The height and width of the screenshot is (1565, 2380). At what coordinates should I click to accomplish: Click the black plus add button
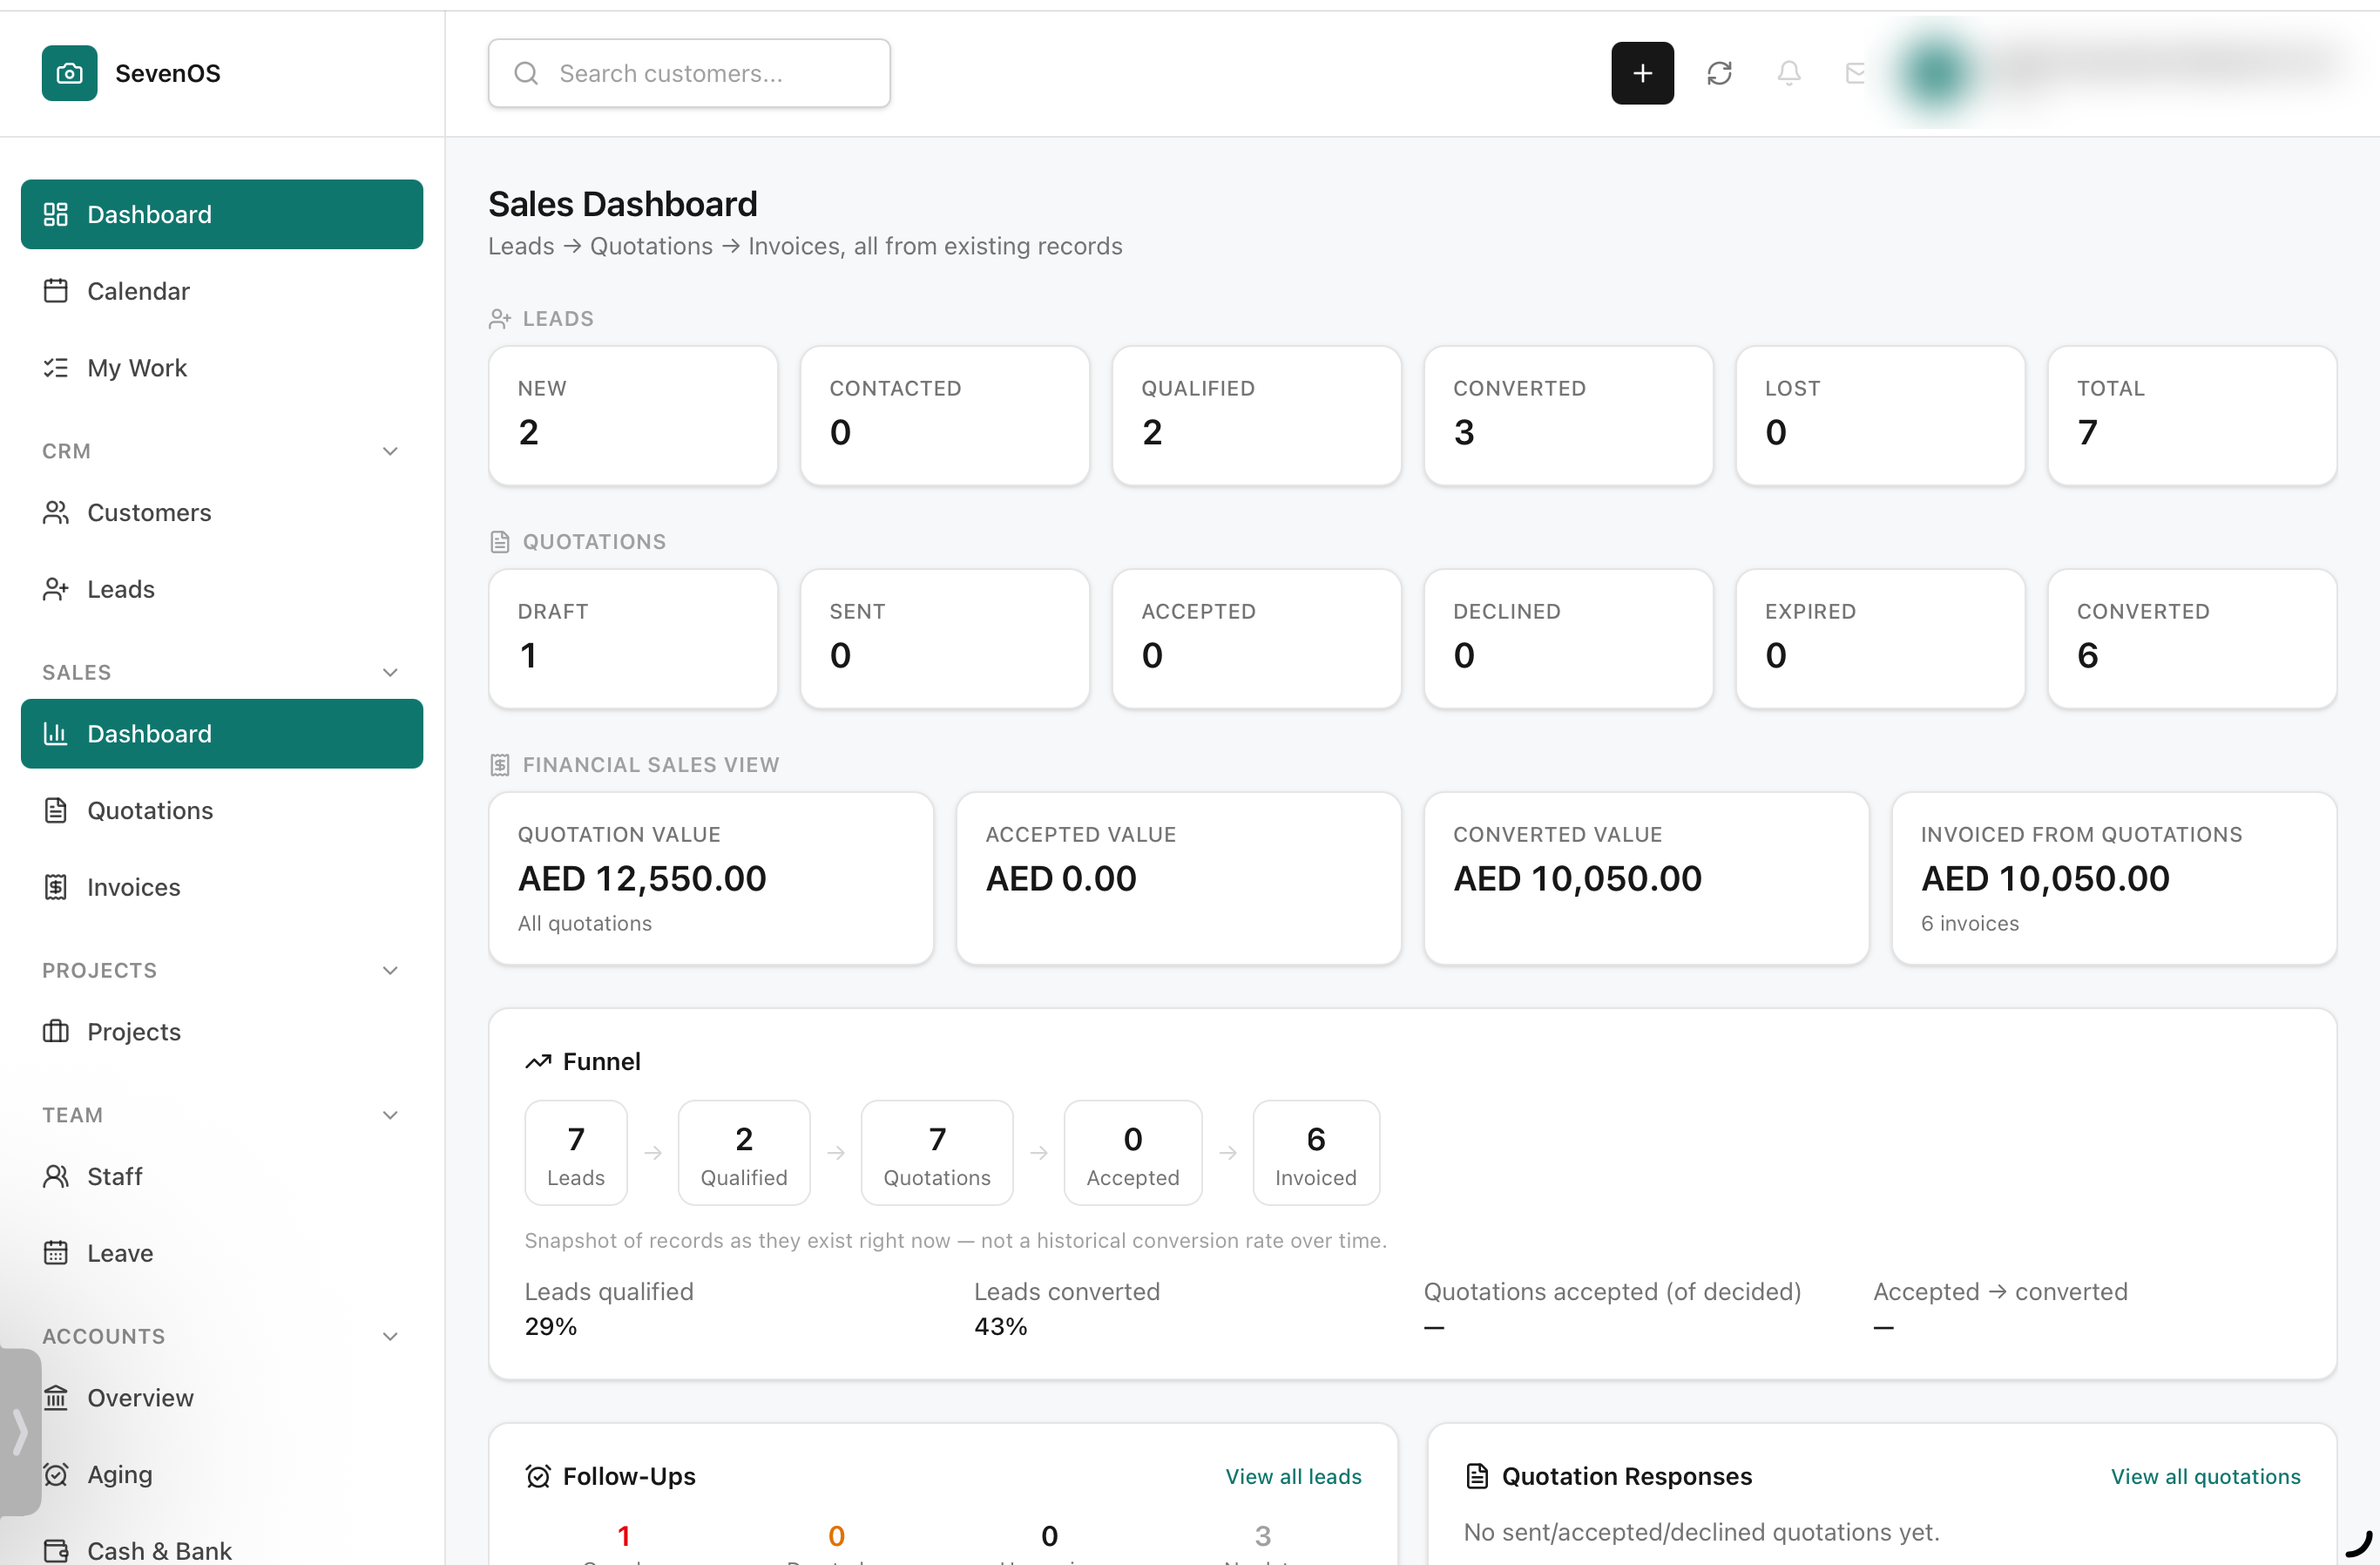pos(1642,73)
